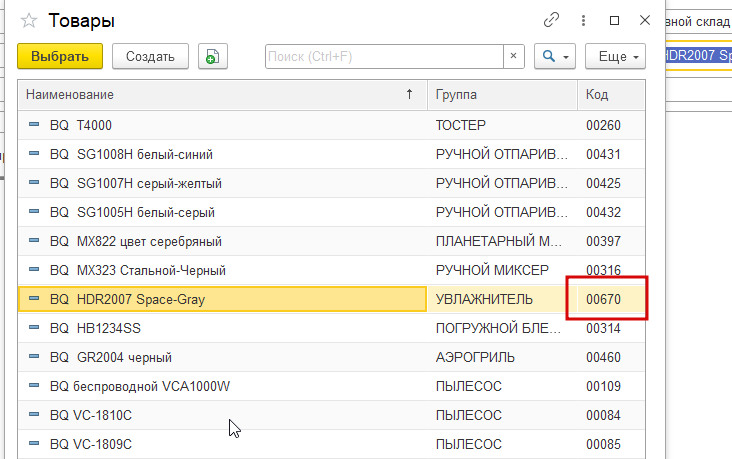
Task: Click code cell 00109
Action: coord(612,386)
